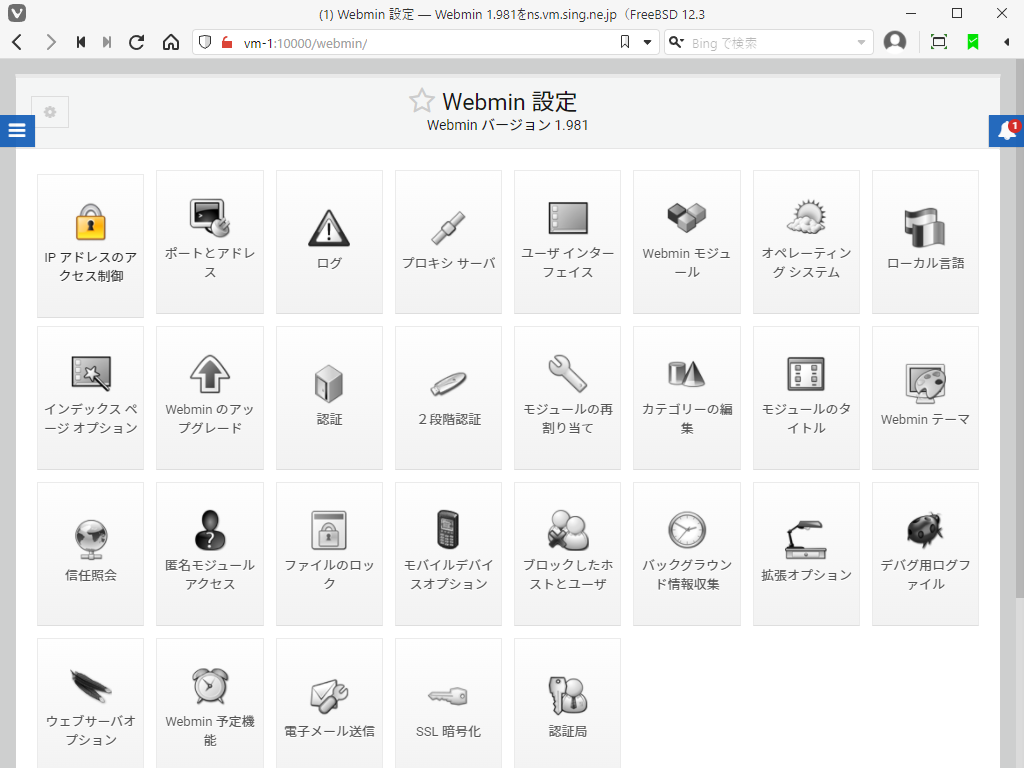This screenshot has height=768, width=1024.
Task: Open SSL 暗号化 settings
Action: pos(449,704)
